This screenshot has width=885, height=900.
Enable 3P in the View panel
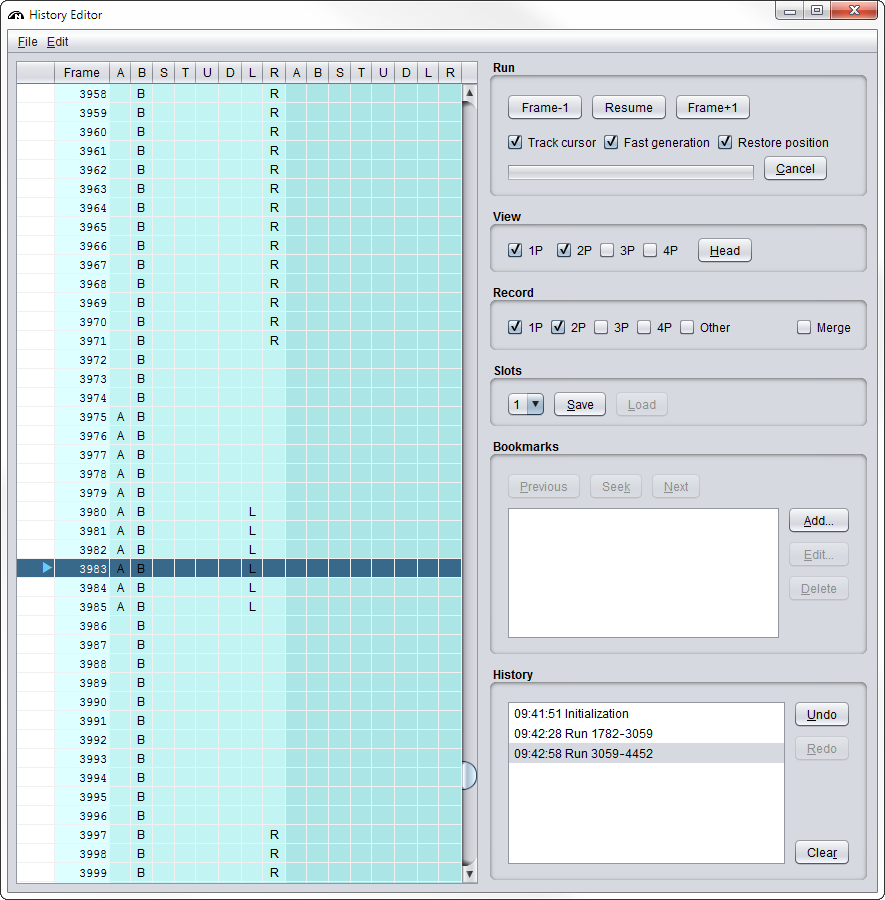(607, 250)
